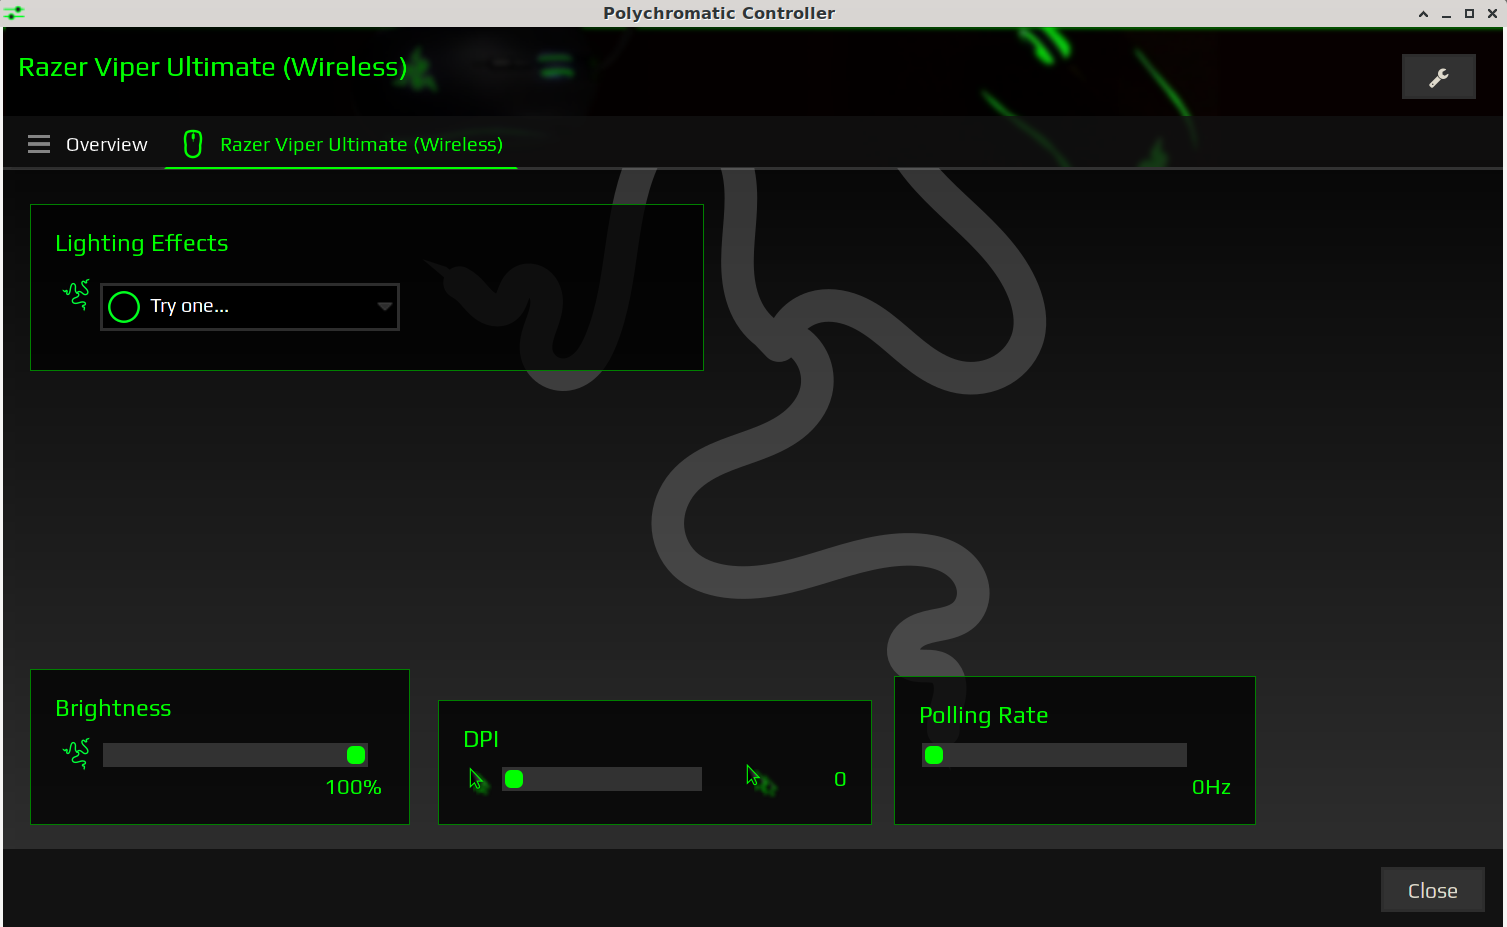Click the '0Hz' polling rate value

[1211, 787]
